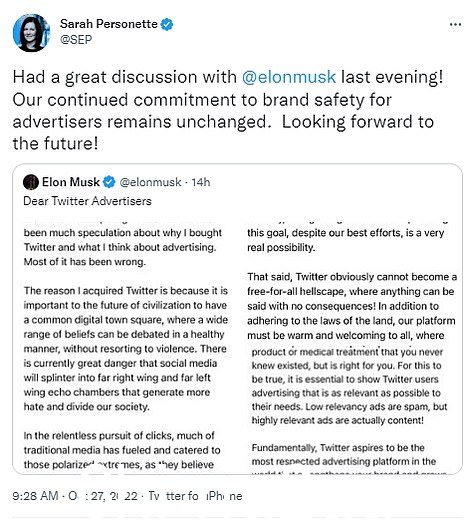
Task: Follow the @elonmusk mention in the tweet text
Action: click(289, 77)
